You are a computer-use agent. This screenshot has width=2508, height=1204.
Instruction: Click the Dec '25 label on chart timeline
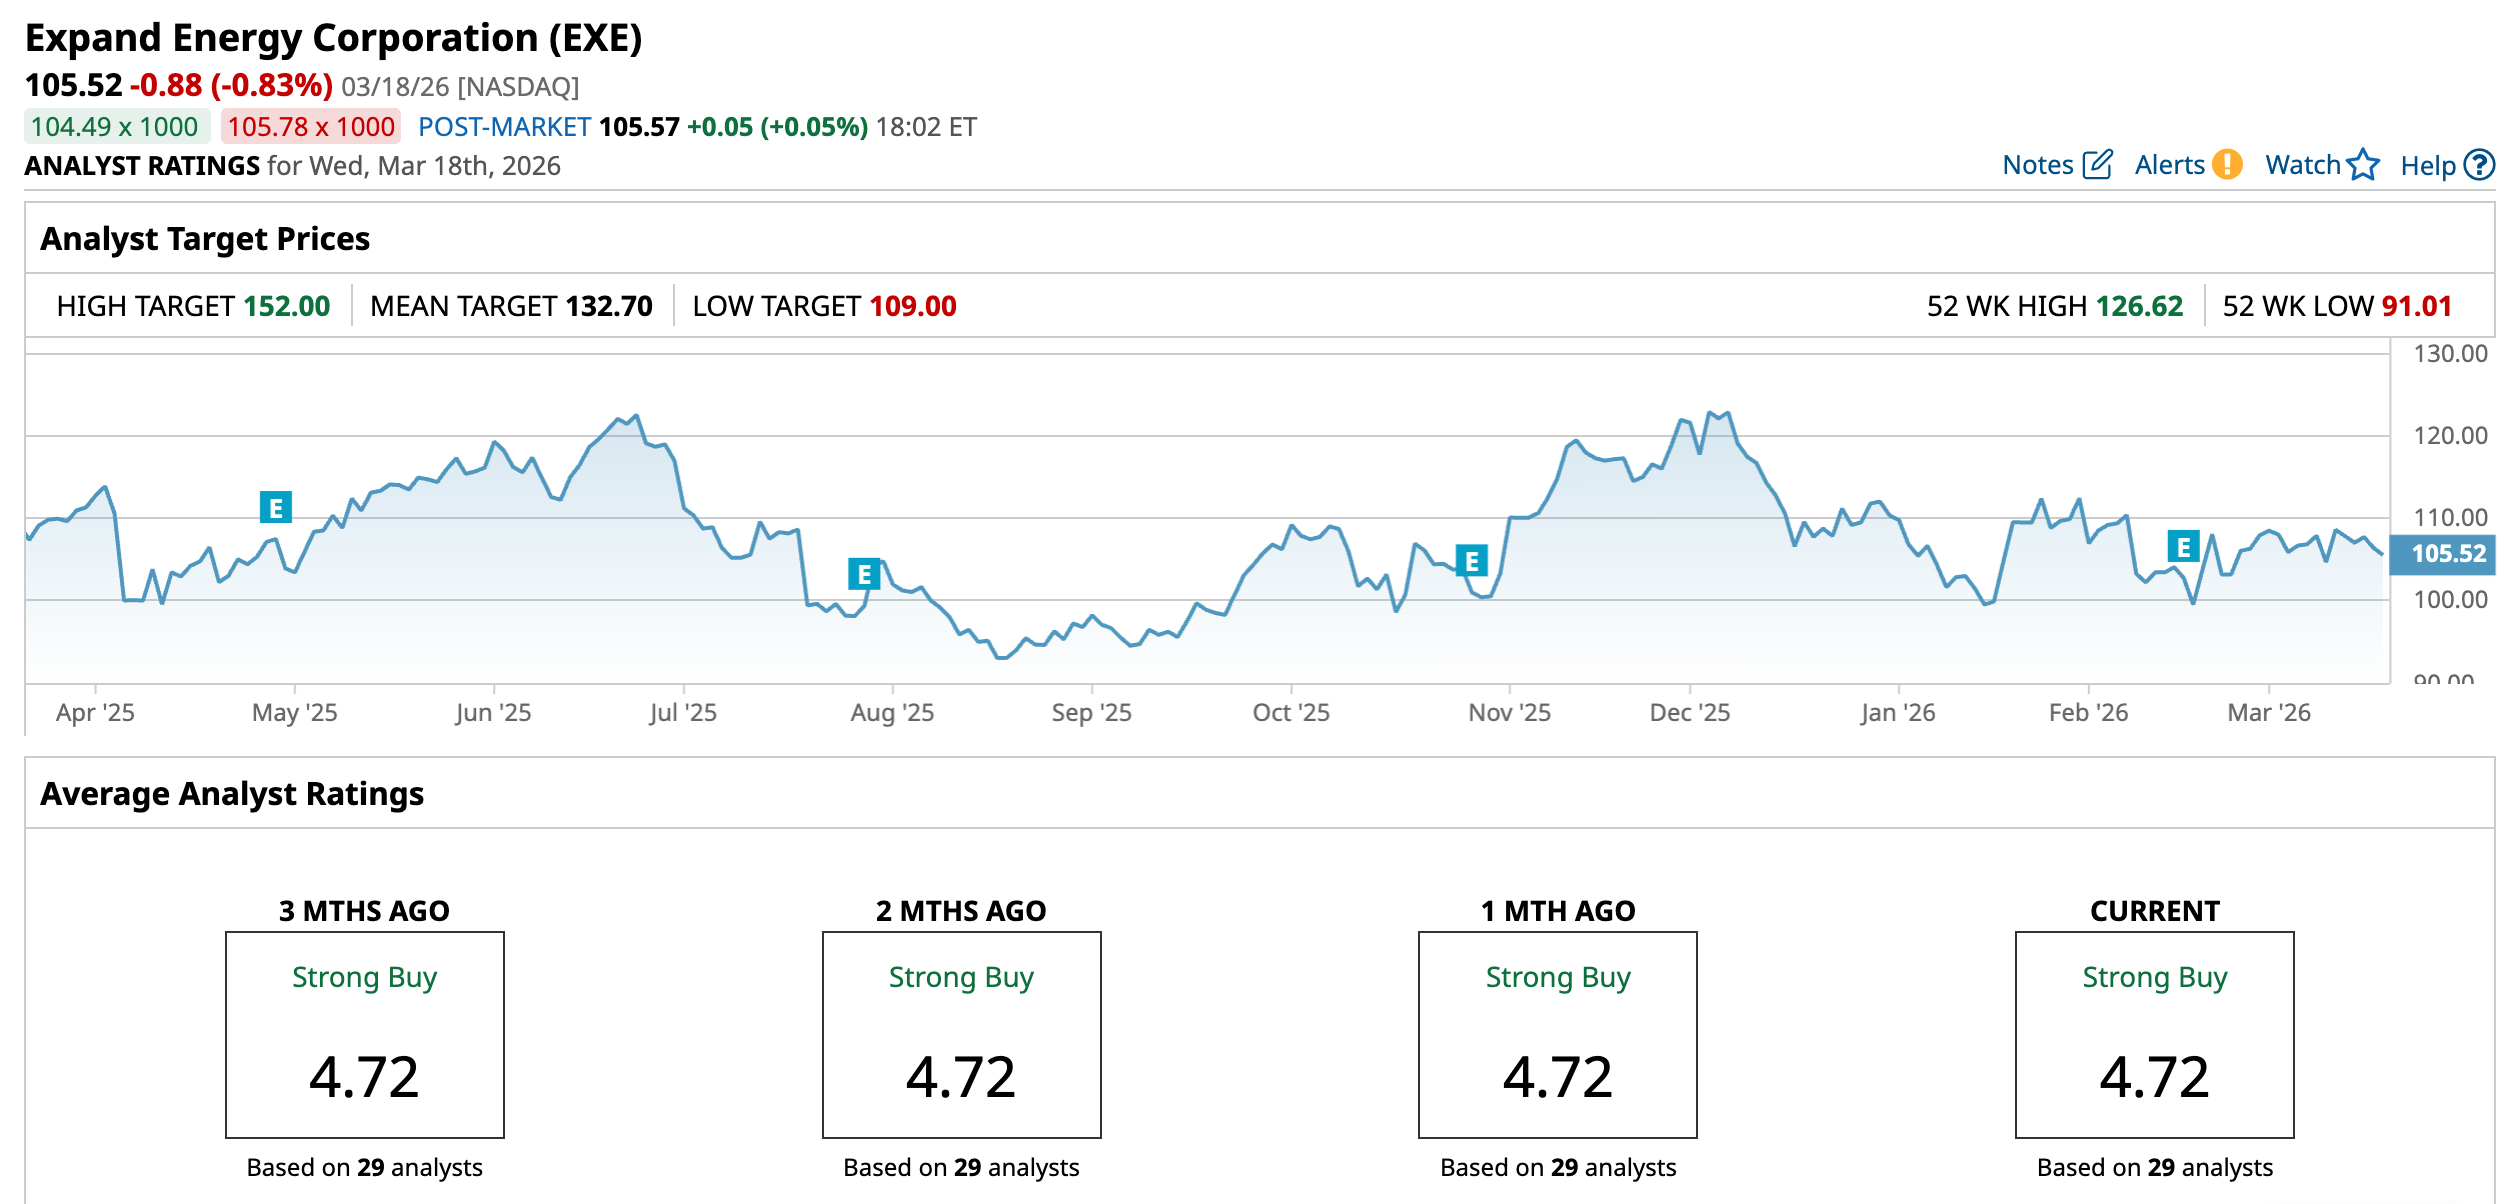tap(1689, 713)
